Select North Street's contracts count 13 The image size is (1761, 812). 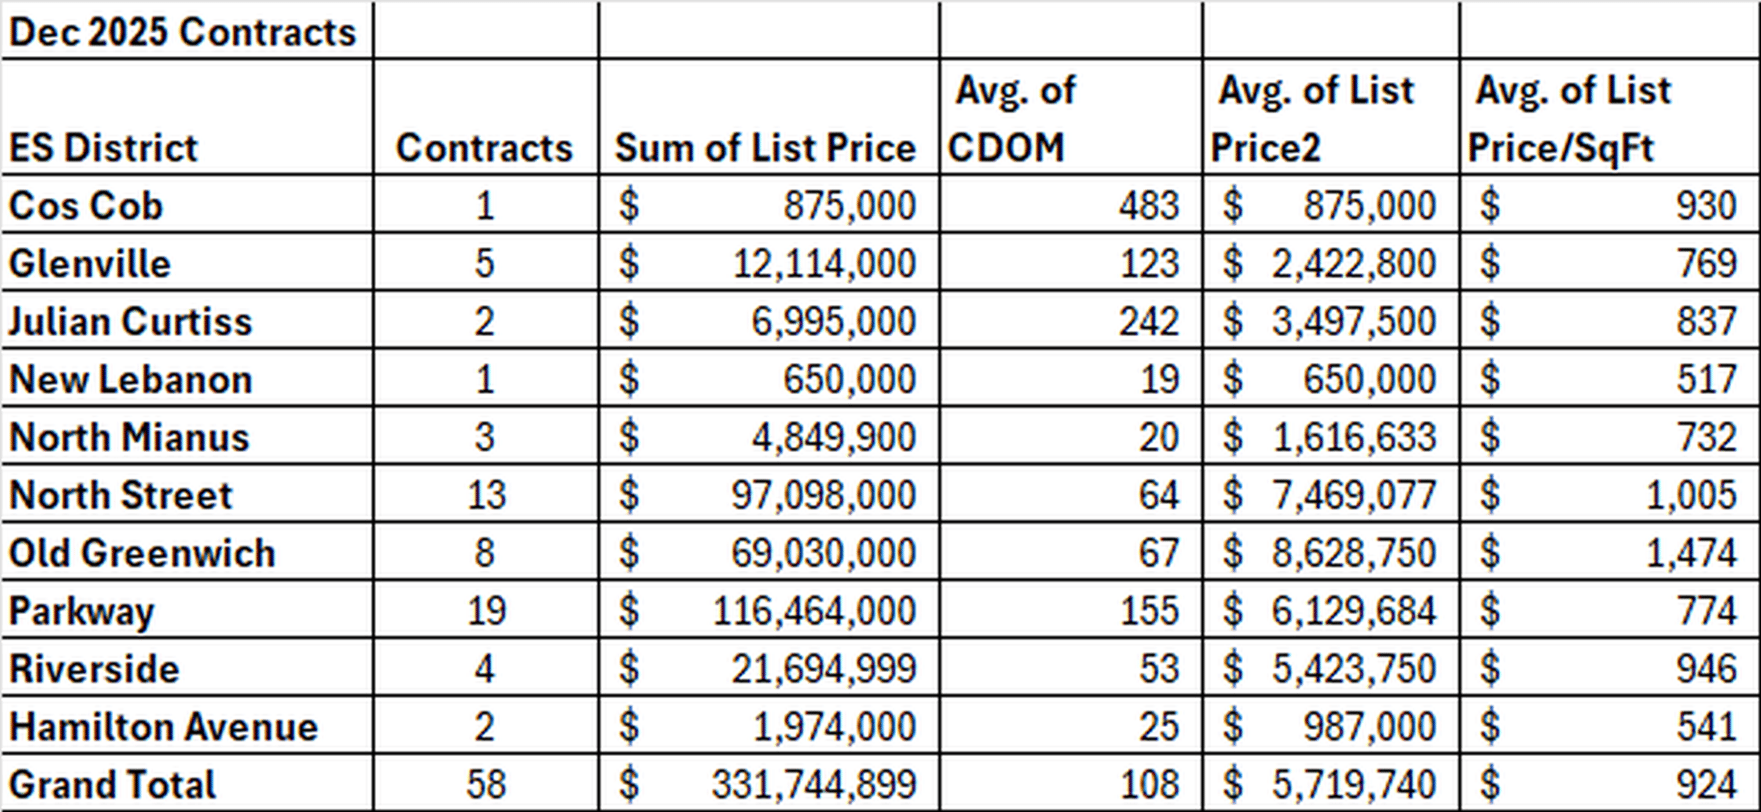click(486, 495)
